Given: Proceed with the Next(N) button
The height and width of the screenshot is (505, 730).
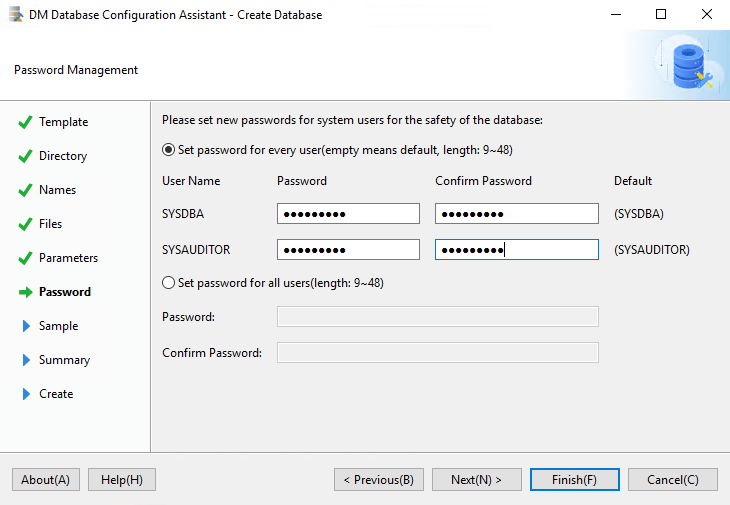Looking at the screenshot, I should [x=476, y=479].
